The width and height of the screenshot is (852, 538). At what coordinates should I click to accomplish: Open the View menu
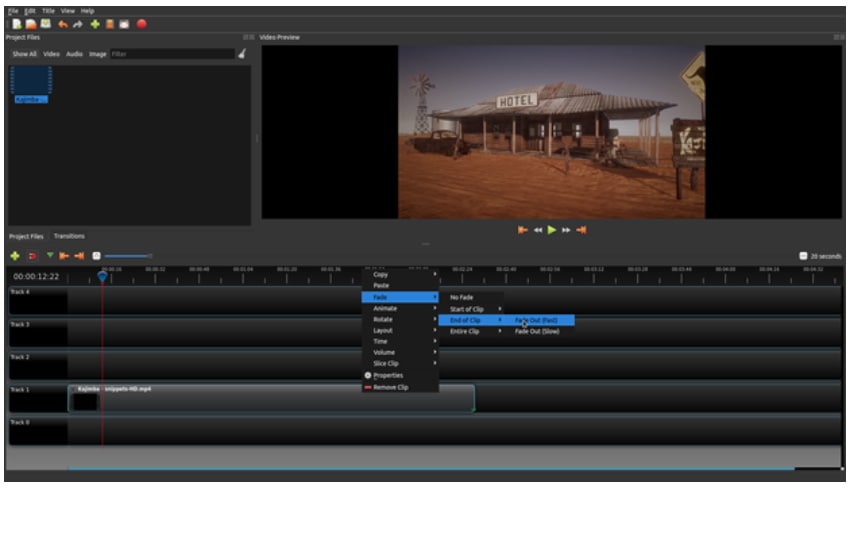[x=68, y=11]
